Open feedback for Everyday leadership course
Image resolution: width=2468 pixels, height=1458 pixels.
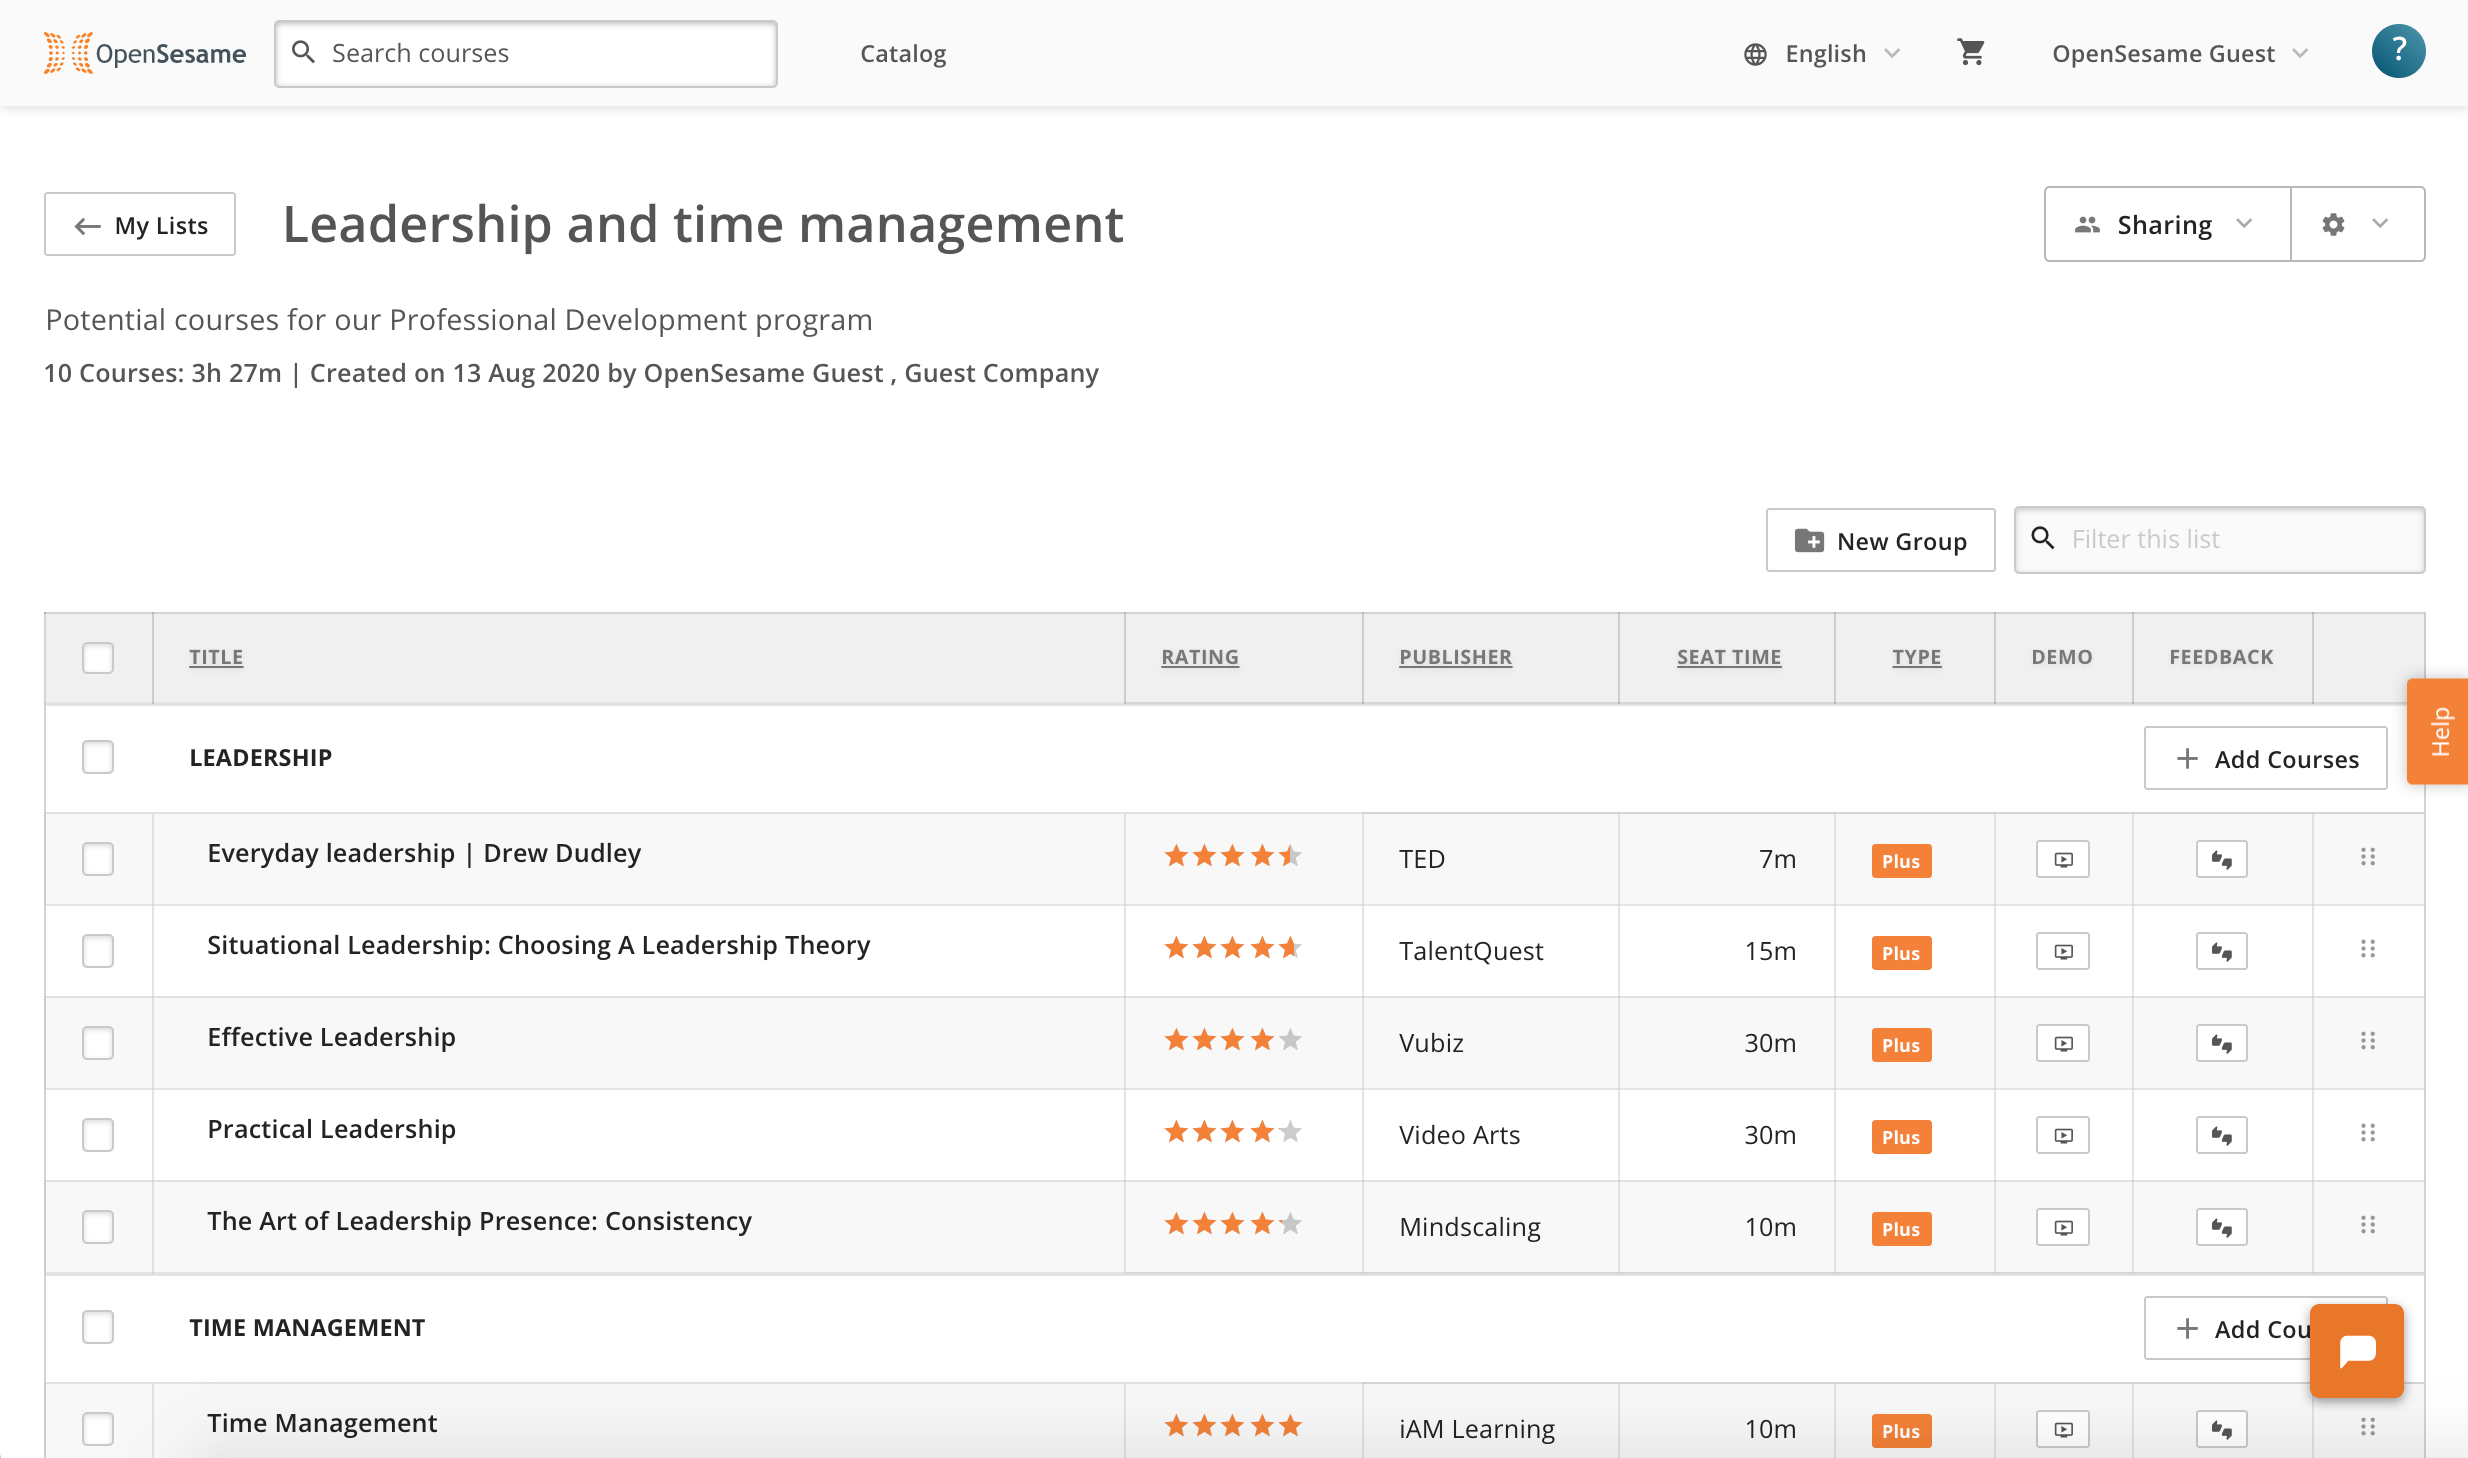click(x=2221, y=859)
